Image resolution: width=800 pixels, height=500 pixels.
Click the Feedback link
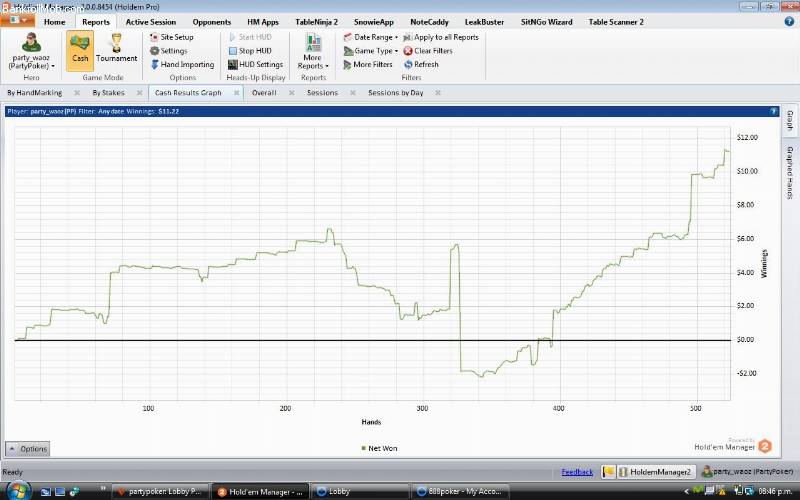[577, 472]
